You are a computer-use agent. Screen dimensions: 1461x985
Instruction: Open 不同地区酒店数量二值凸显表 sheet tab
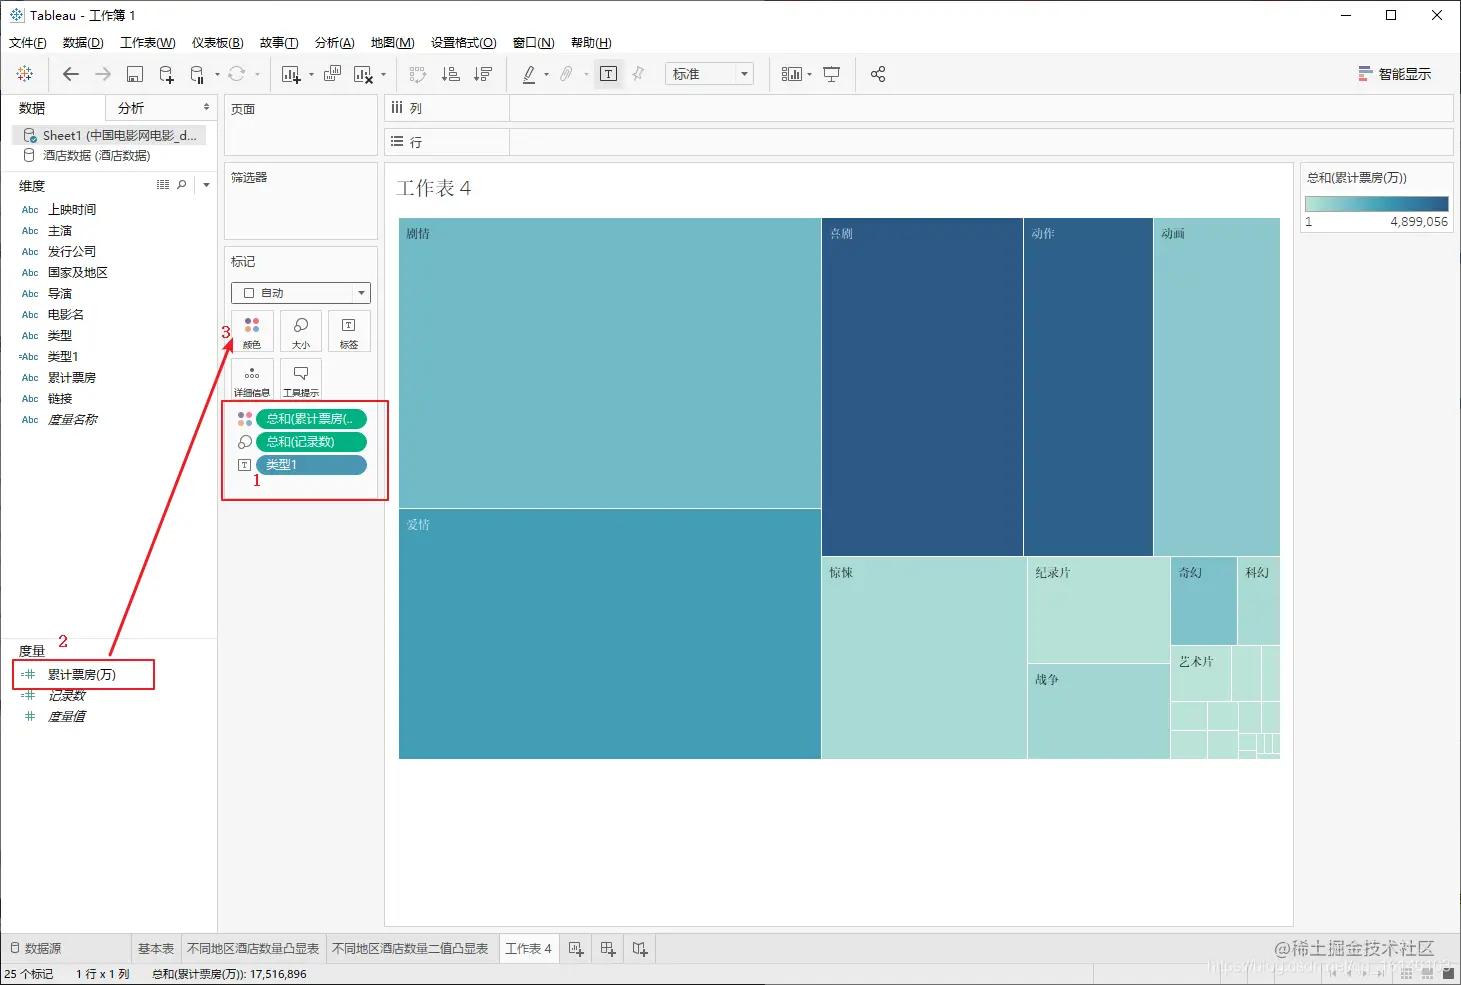(410, 949)
